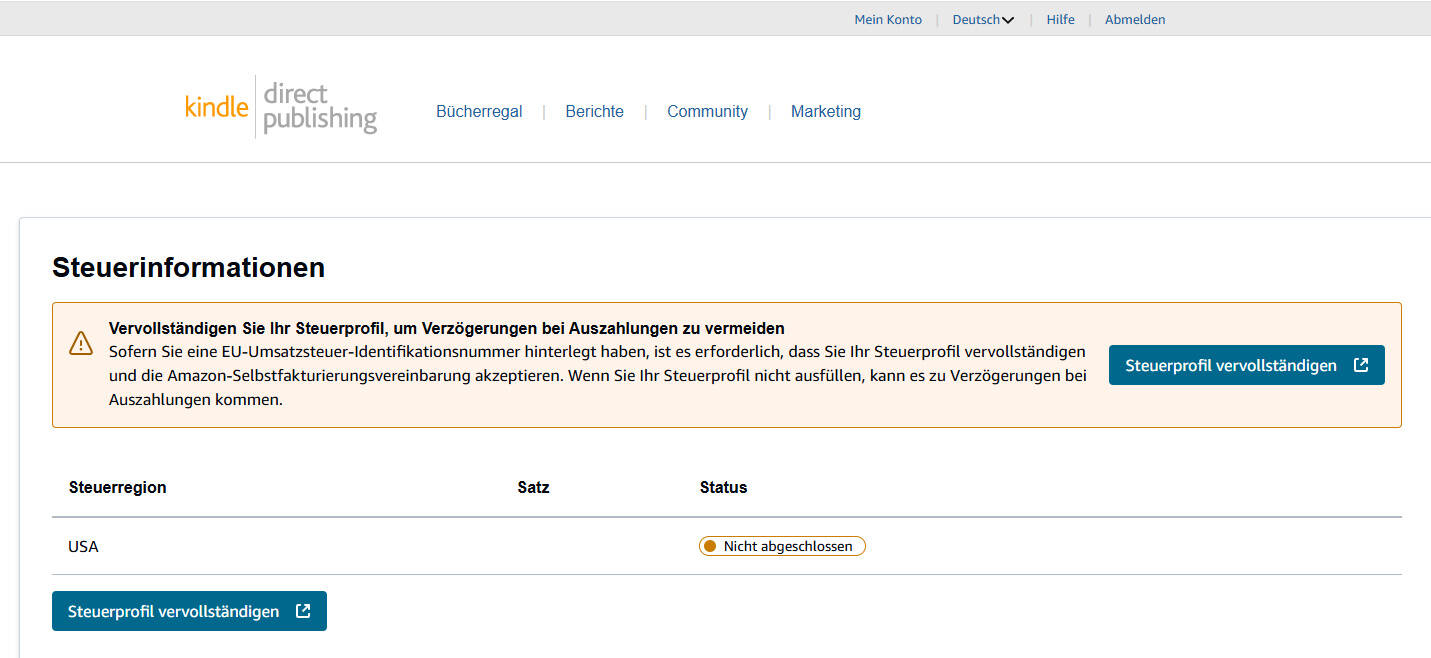The image size is (1431, 658).
Task: Click the bold alert headline about Steuerprofil
Action: pyautogui.click(x=446, y=328)
